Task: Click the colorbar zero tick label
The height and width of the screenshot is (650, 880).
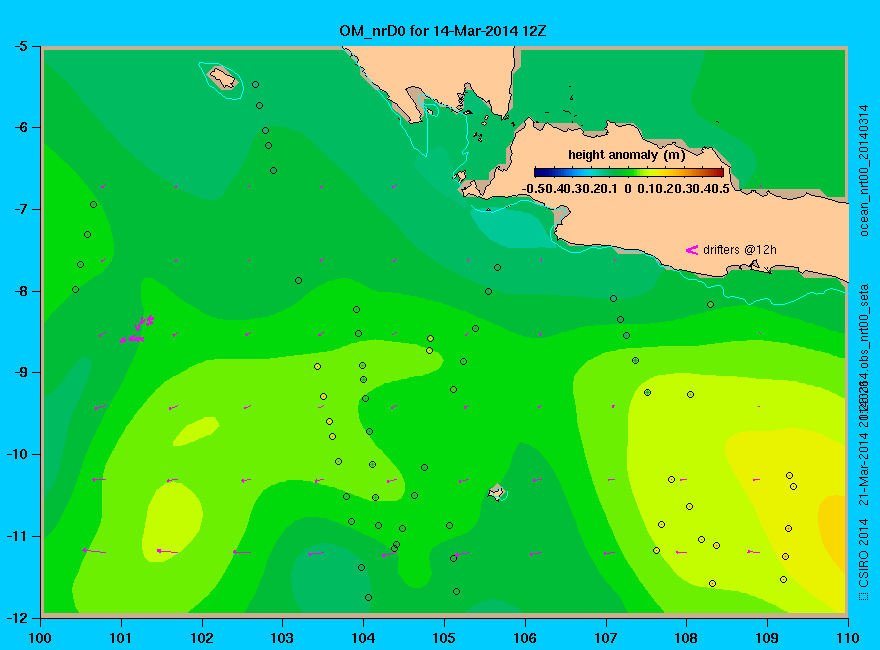Action: pyautogui.click(x=628, y=189)
